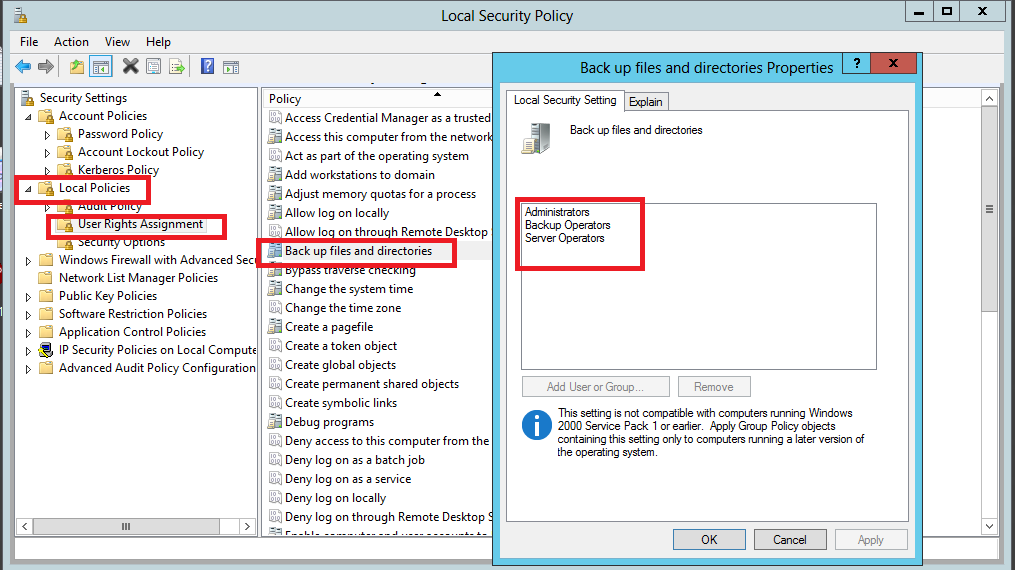Screen dimensions: 1015x570
Task: Click the Local Security Policy title bar icon
Action: (21, 15)
